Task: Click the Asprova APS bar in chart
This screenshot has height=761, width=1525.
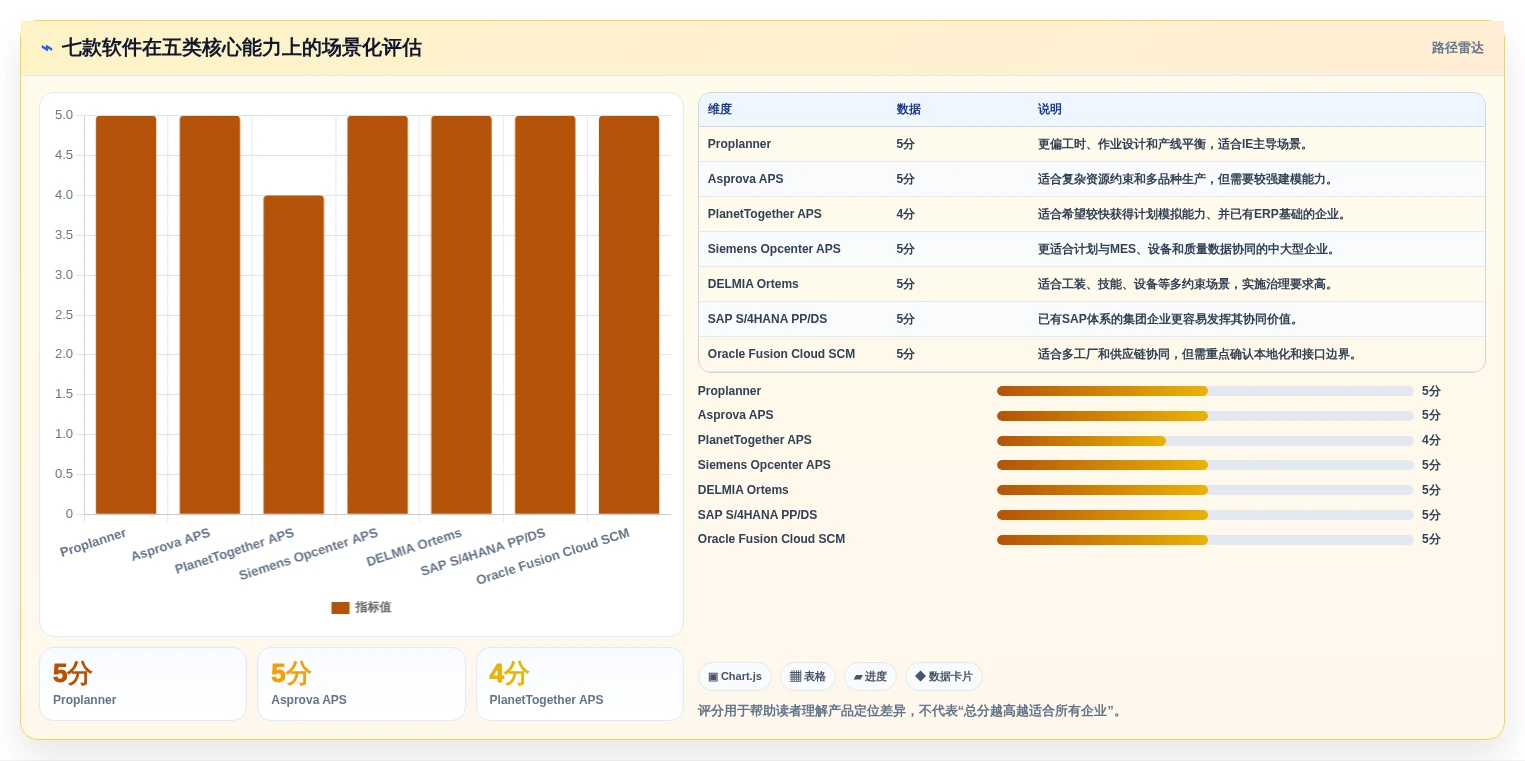Action: click(x=210, y=315)
